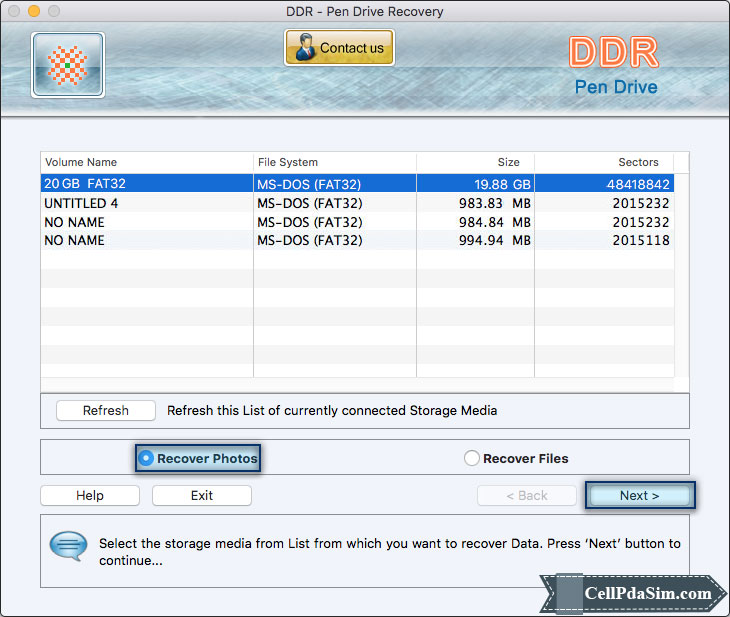This screenshot has height=617, width=730.
Task: Sort by Volume Name column header
Action: (x=147, y=162)
